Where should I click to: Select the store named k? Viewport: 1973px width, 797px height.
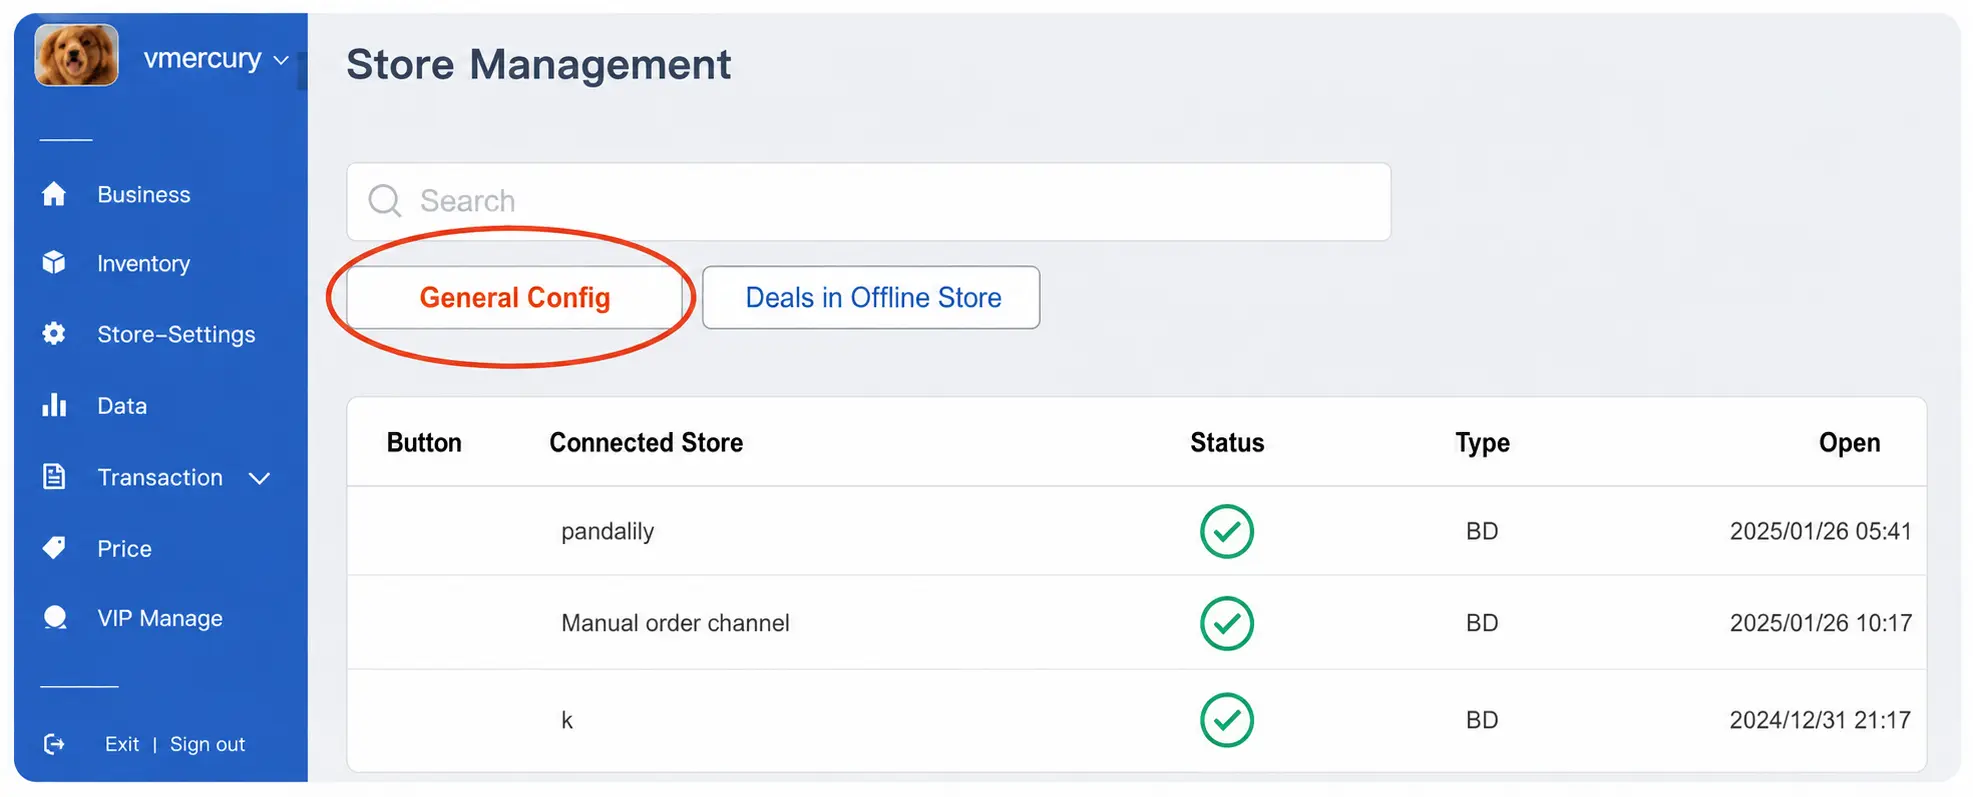click(567, 720)
